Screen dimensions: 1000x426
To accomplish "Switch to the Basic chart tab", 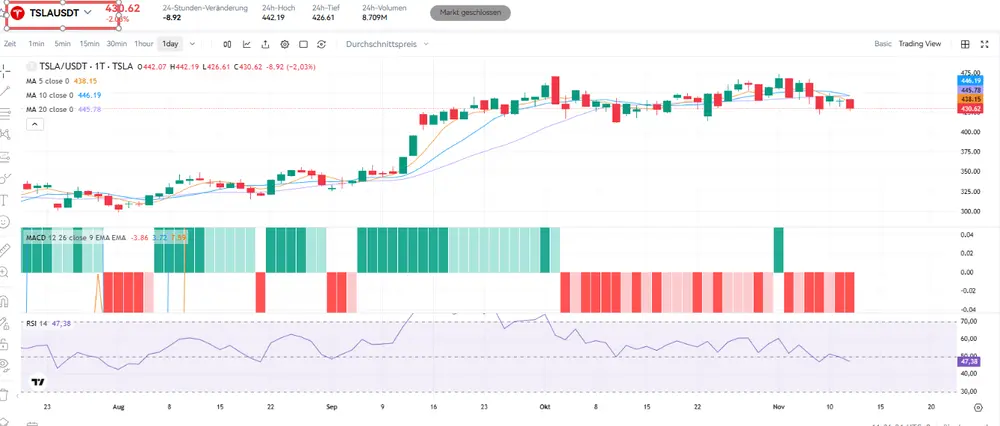I will tap(882, 44).
